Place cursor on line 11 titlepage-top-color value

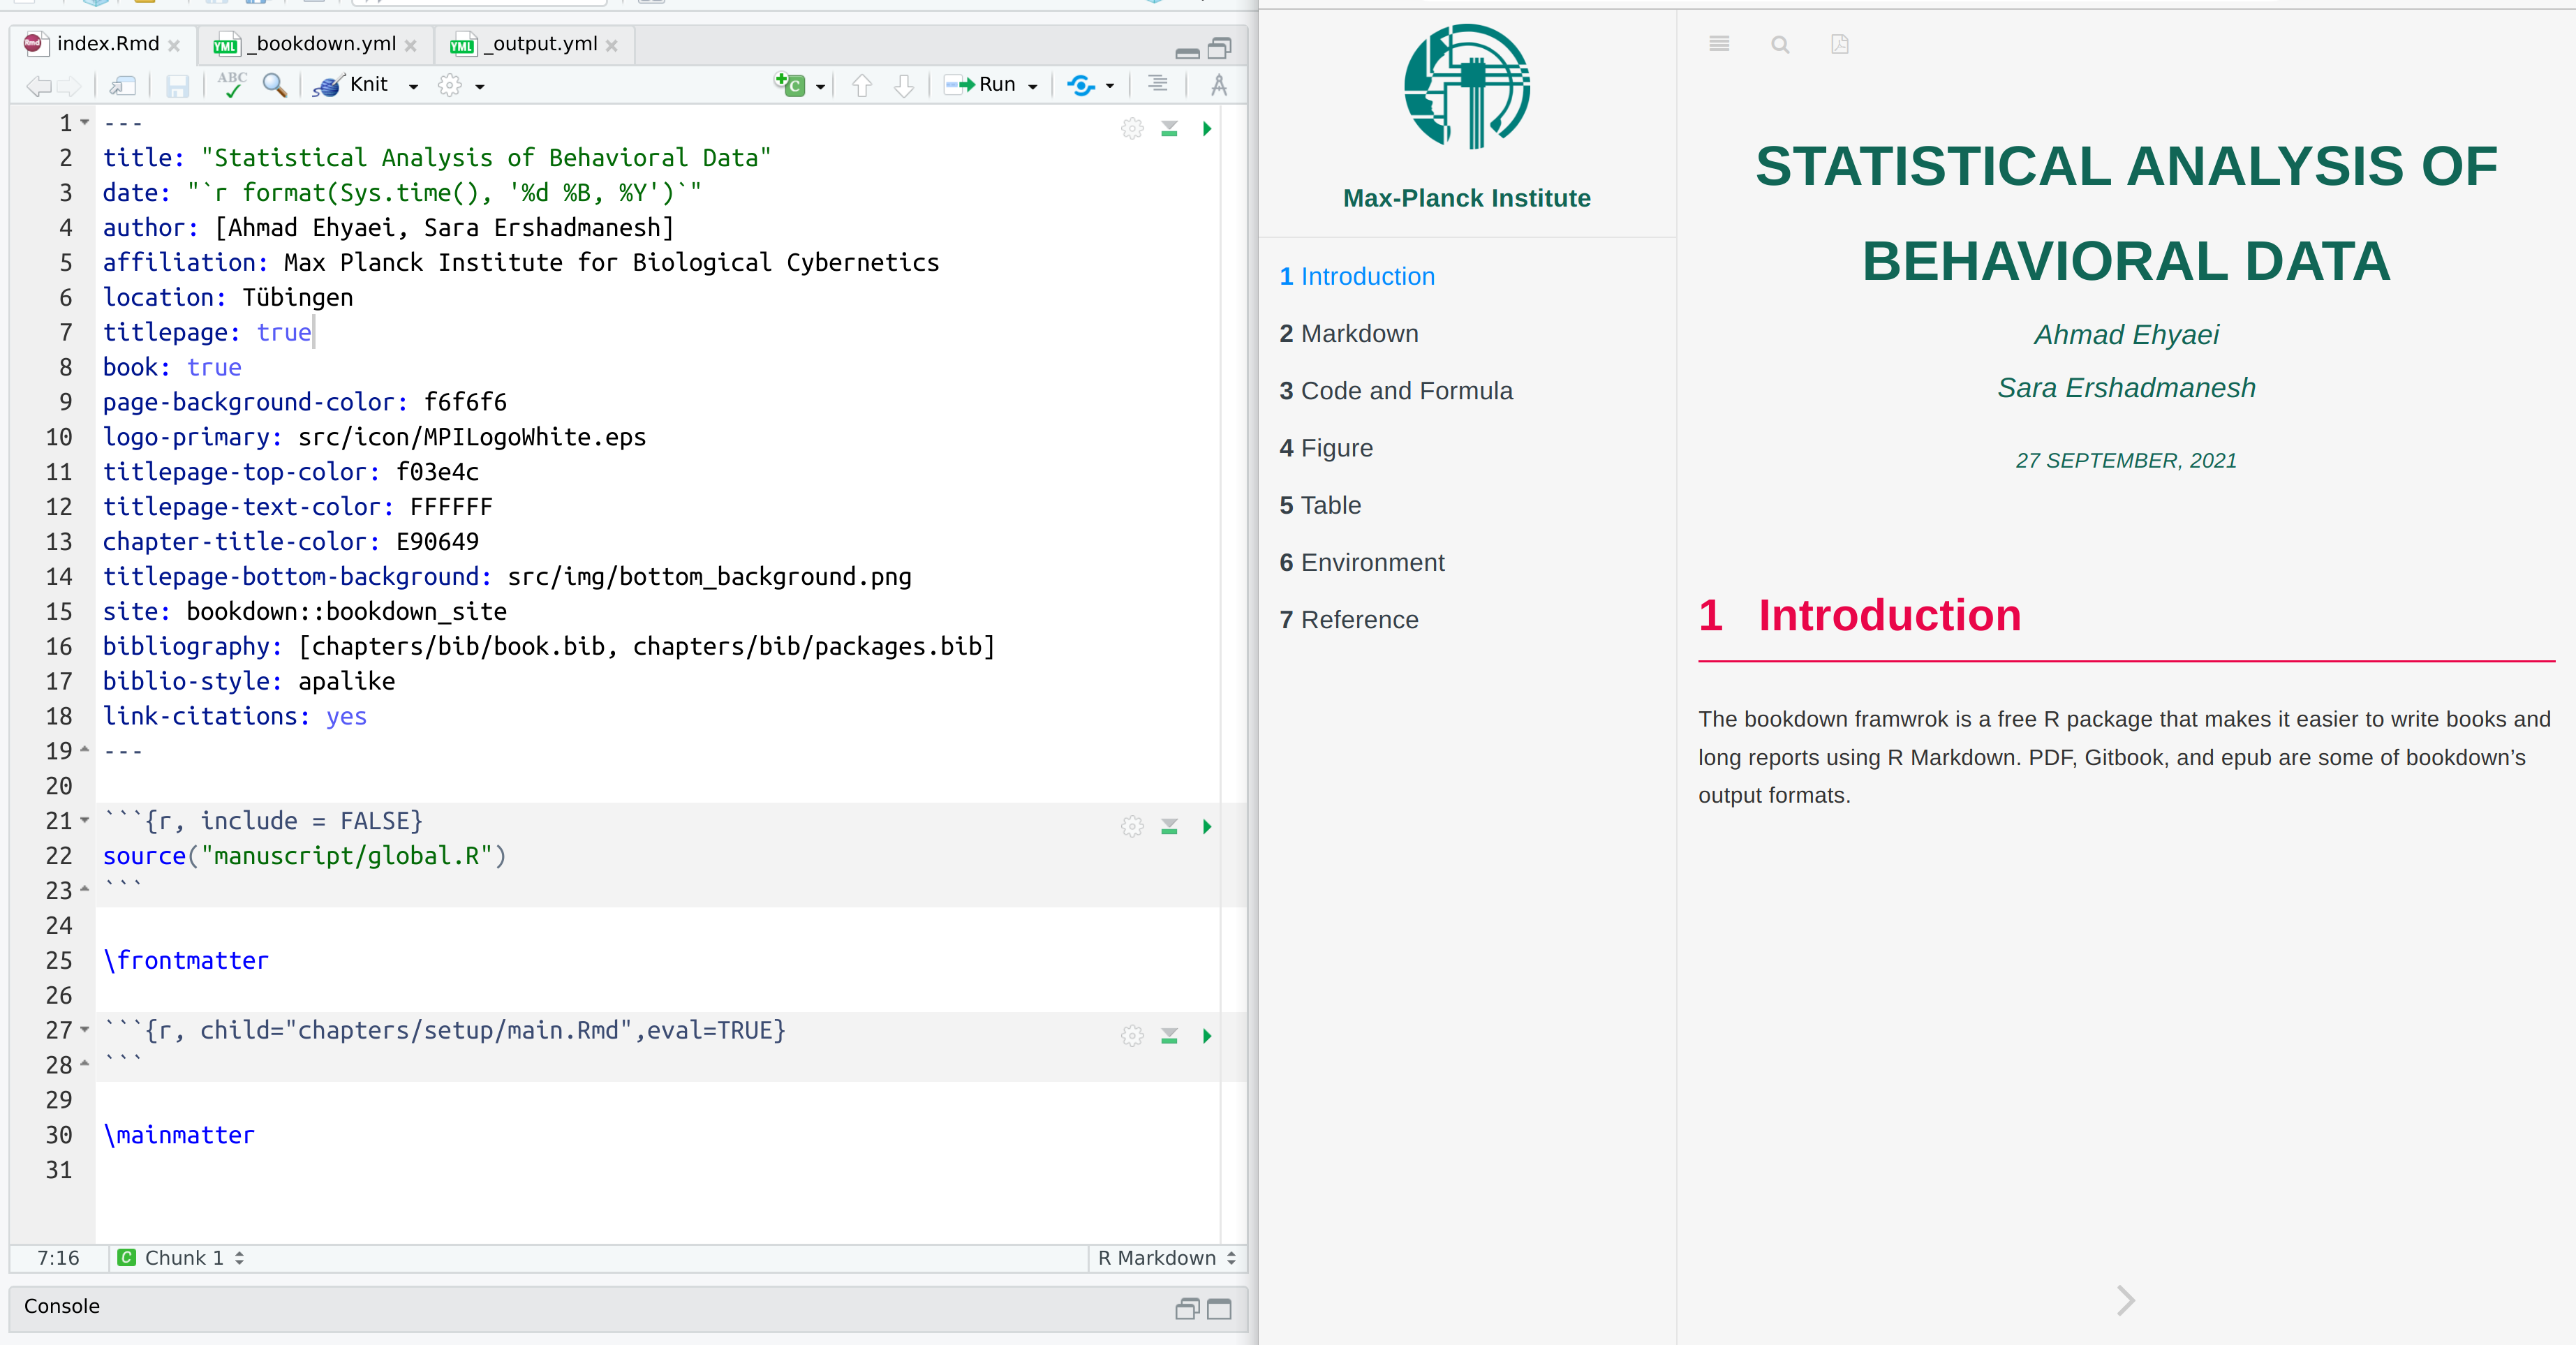(437, 472)
